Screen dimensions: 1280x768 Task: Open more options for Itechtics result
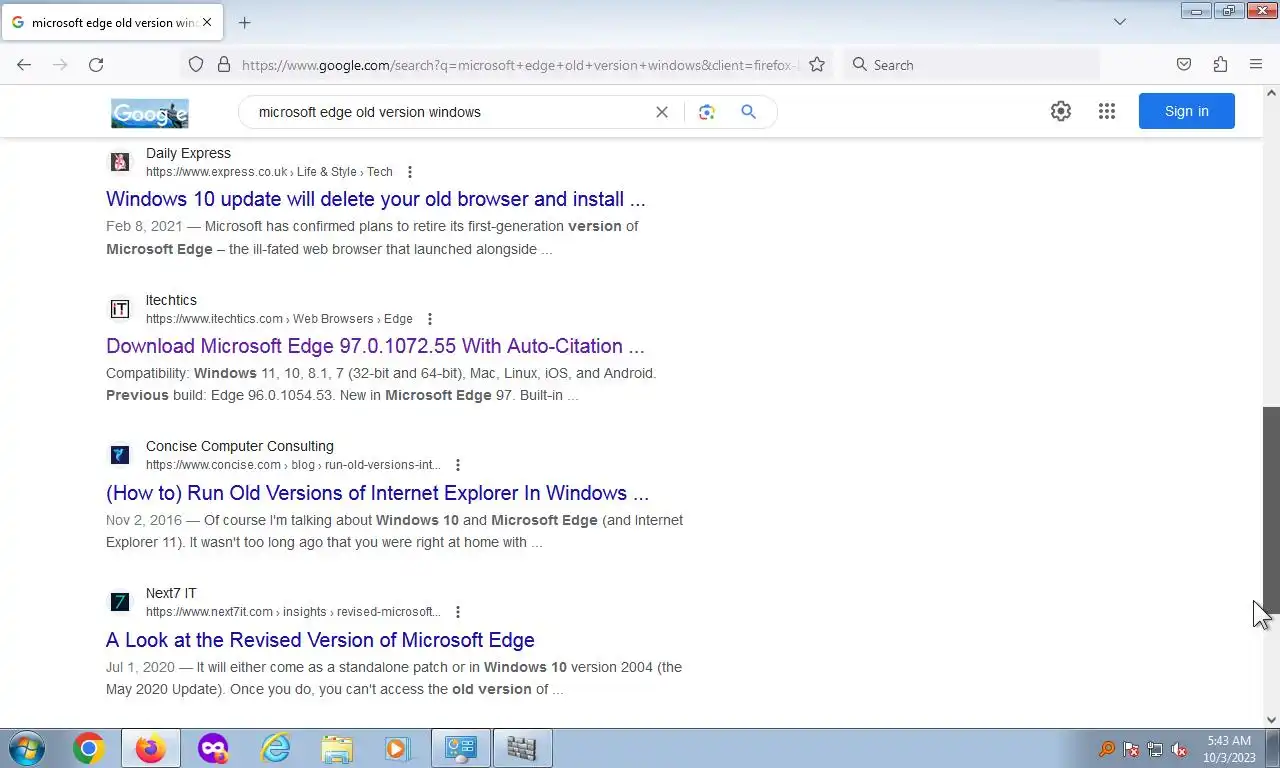point(429,319)
